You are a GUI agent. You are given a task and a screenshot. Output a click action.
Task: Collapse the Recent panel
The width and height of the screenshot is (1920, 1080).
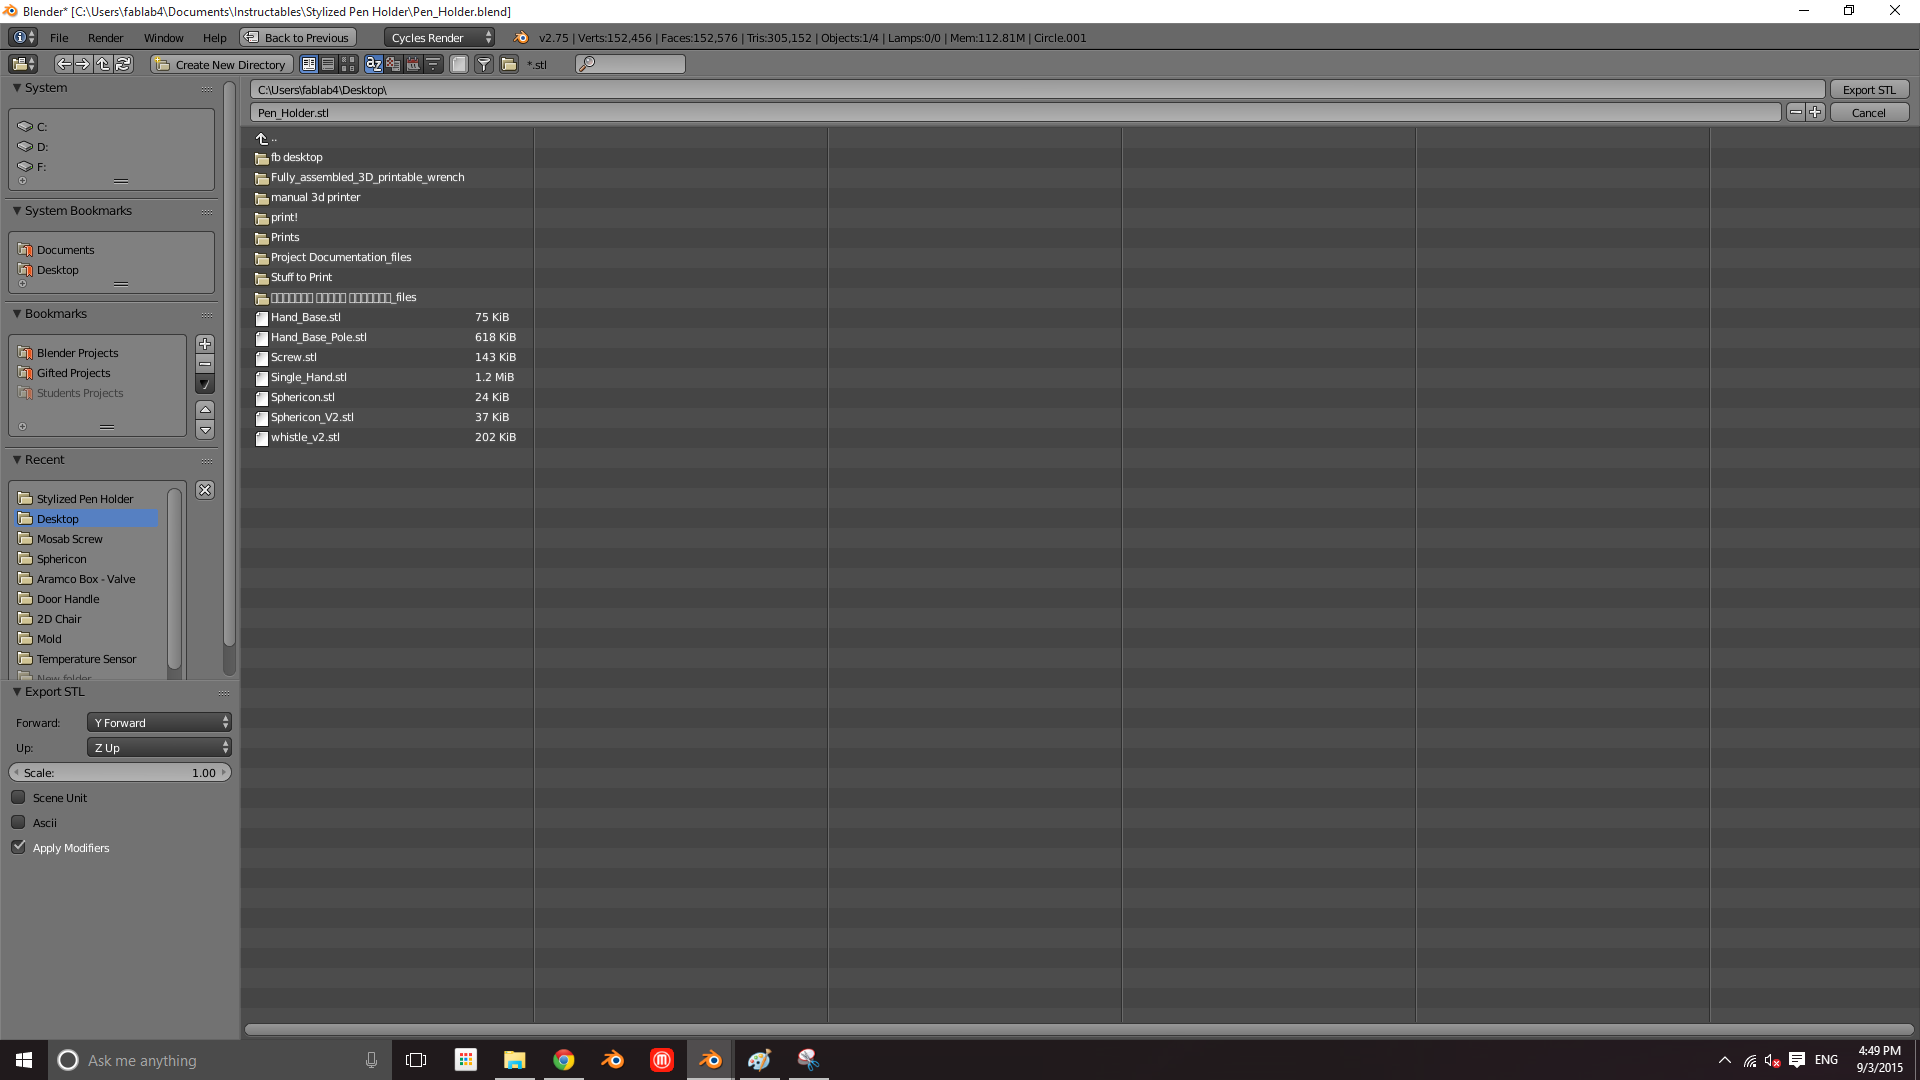(x=17, y=459)
